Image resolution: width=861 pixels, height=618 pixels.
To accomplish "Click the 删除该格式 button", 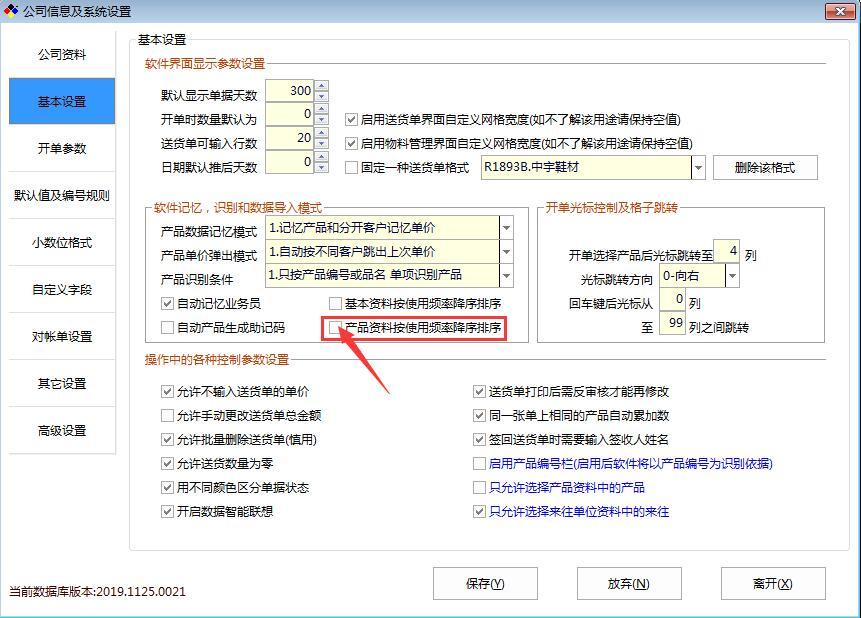I will point(765,168).
